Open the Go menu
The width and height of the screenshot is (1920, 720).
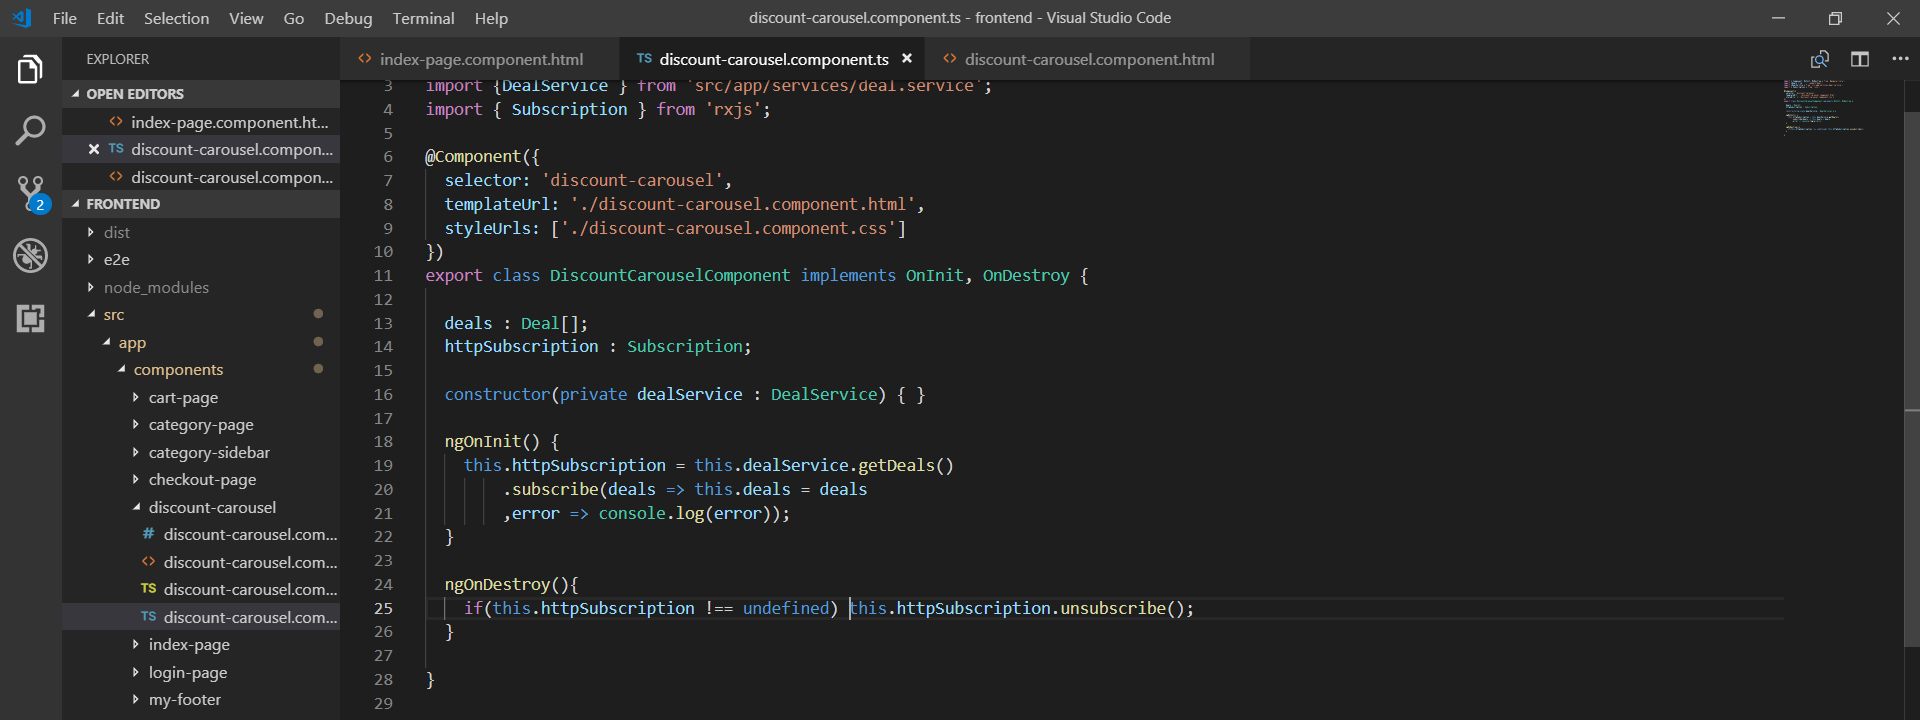coord(293,18)
